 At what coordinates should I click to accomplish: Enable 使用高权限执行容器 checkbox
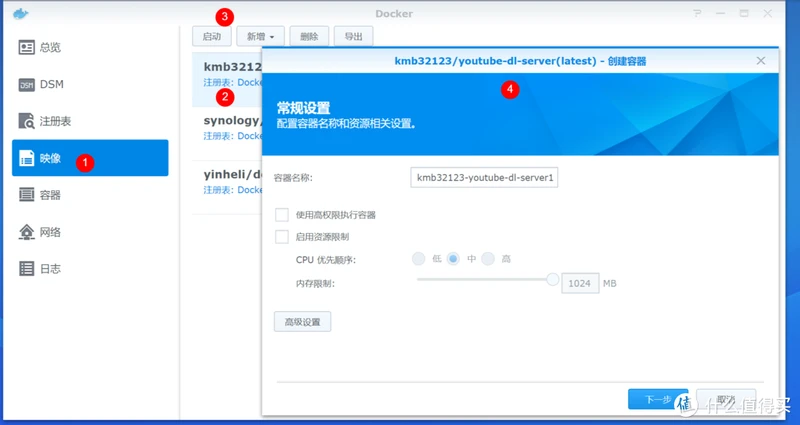pyautogui.click(x=282, y=215)
